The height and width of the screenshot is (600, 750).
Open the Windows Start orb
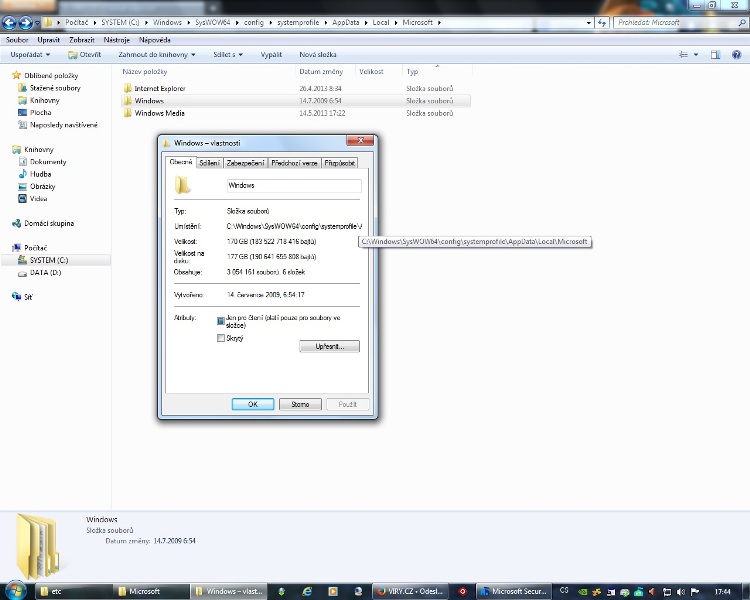point(17,591)
